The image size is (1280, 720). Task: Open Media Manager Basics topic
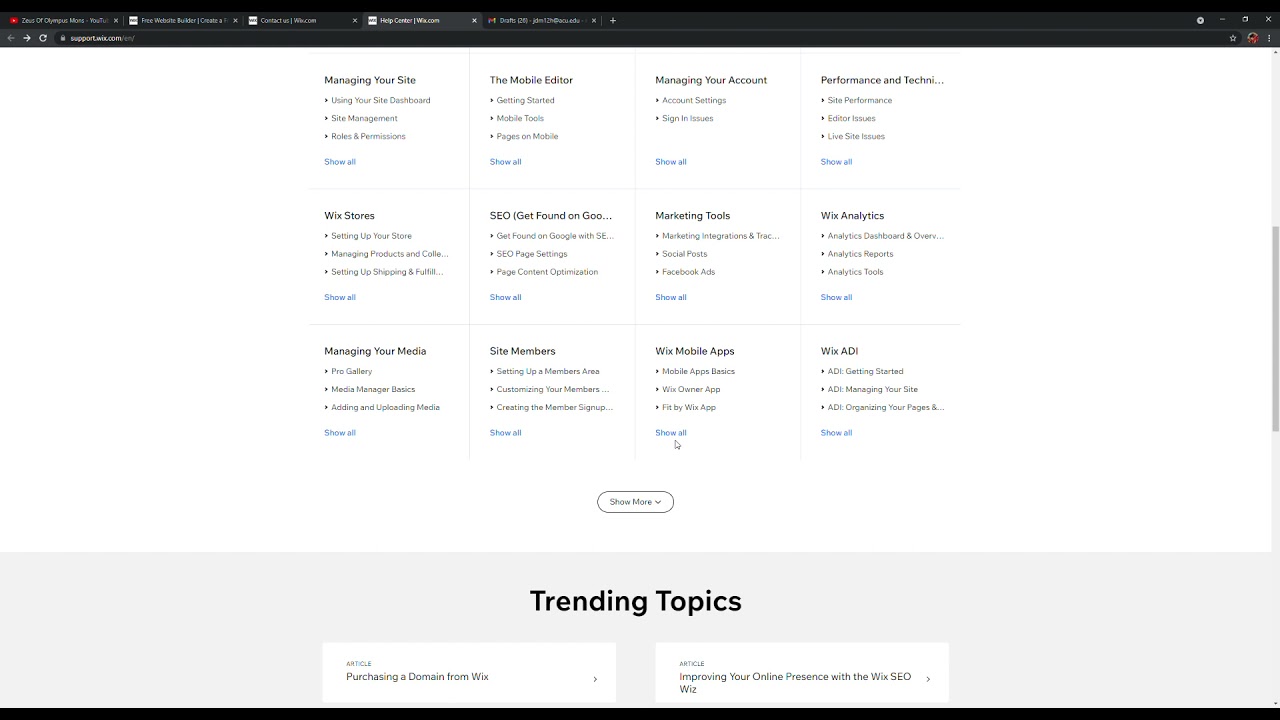tap(373, 389)
